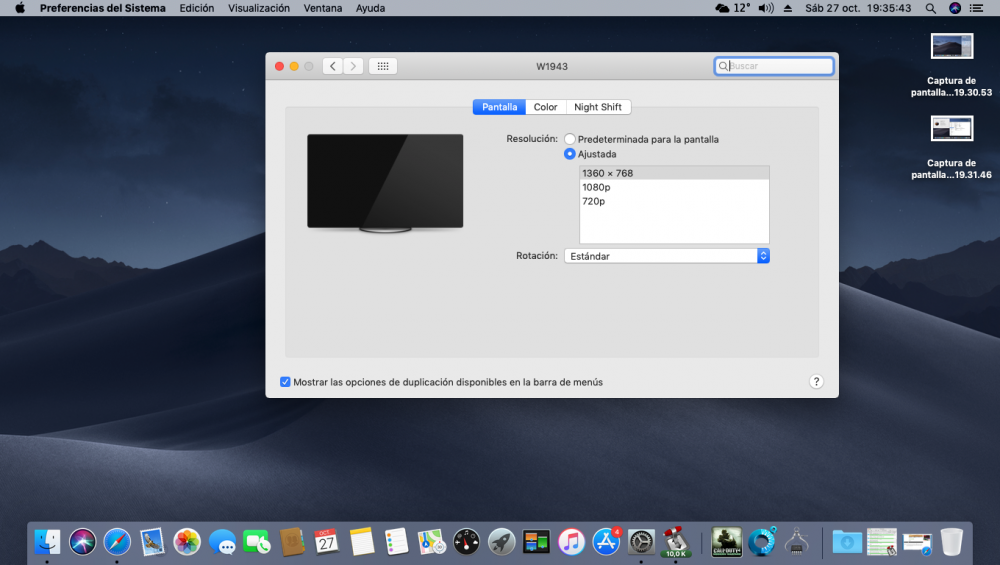Click the eject icon in the menu bar
This screenshot has width=1000, height=565.
[x=788, y=8]
